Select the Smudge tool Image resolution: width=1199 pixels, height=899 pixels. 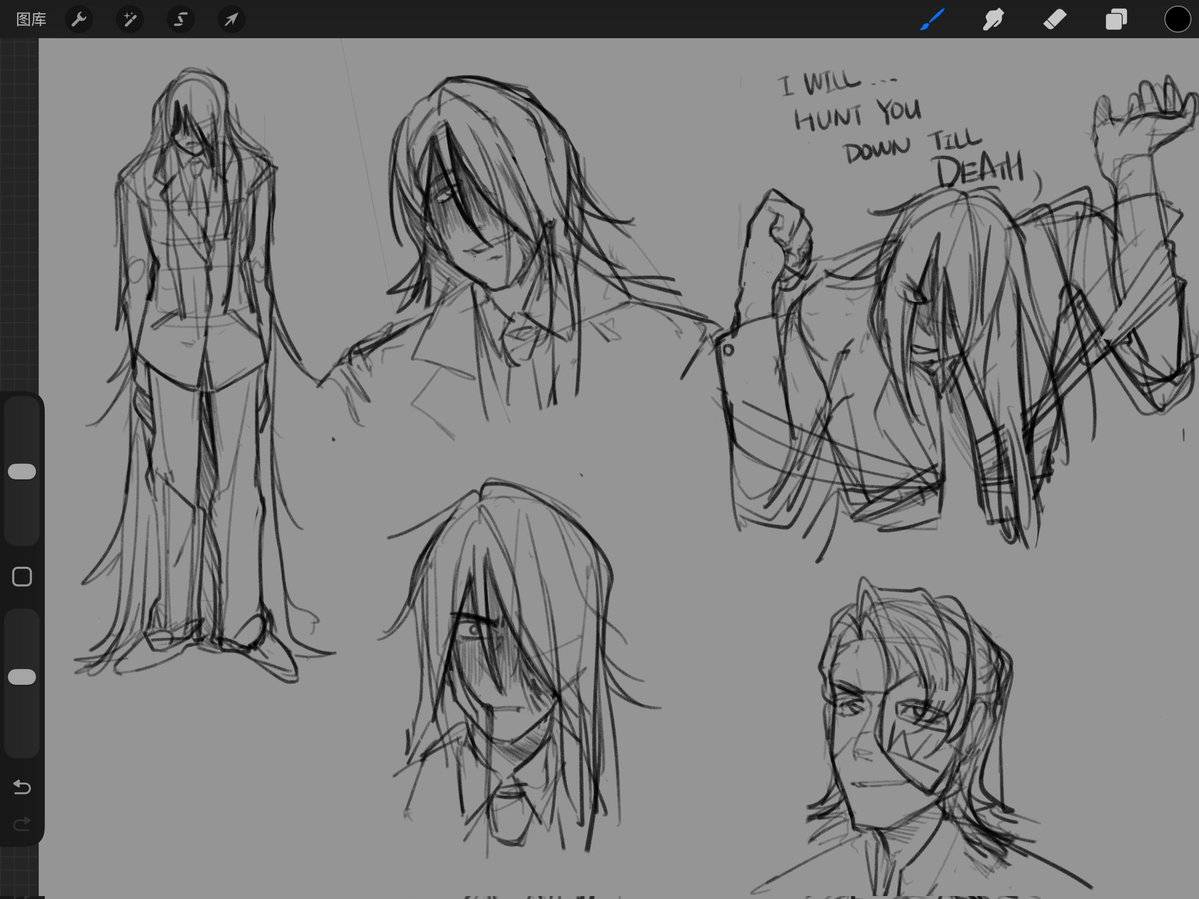[993, 19]
